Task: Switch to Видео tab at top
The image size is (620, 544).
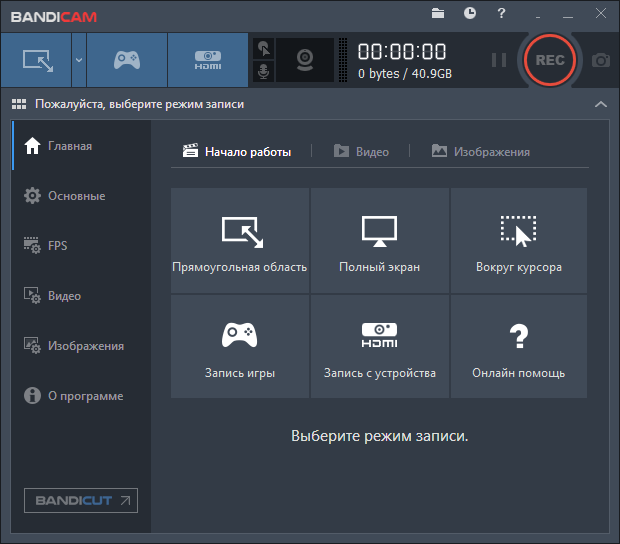Action: click(361, 151)
